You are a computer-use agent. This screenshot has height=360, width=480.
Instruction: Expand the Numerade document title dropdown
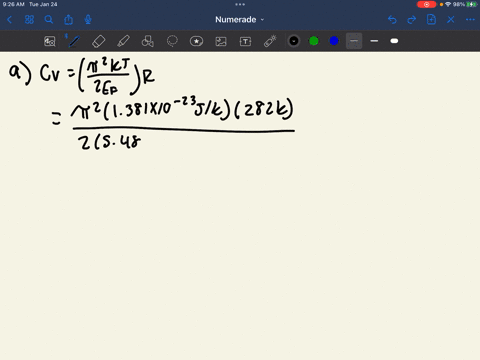239,20
